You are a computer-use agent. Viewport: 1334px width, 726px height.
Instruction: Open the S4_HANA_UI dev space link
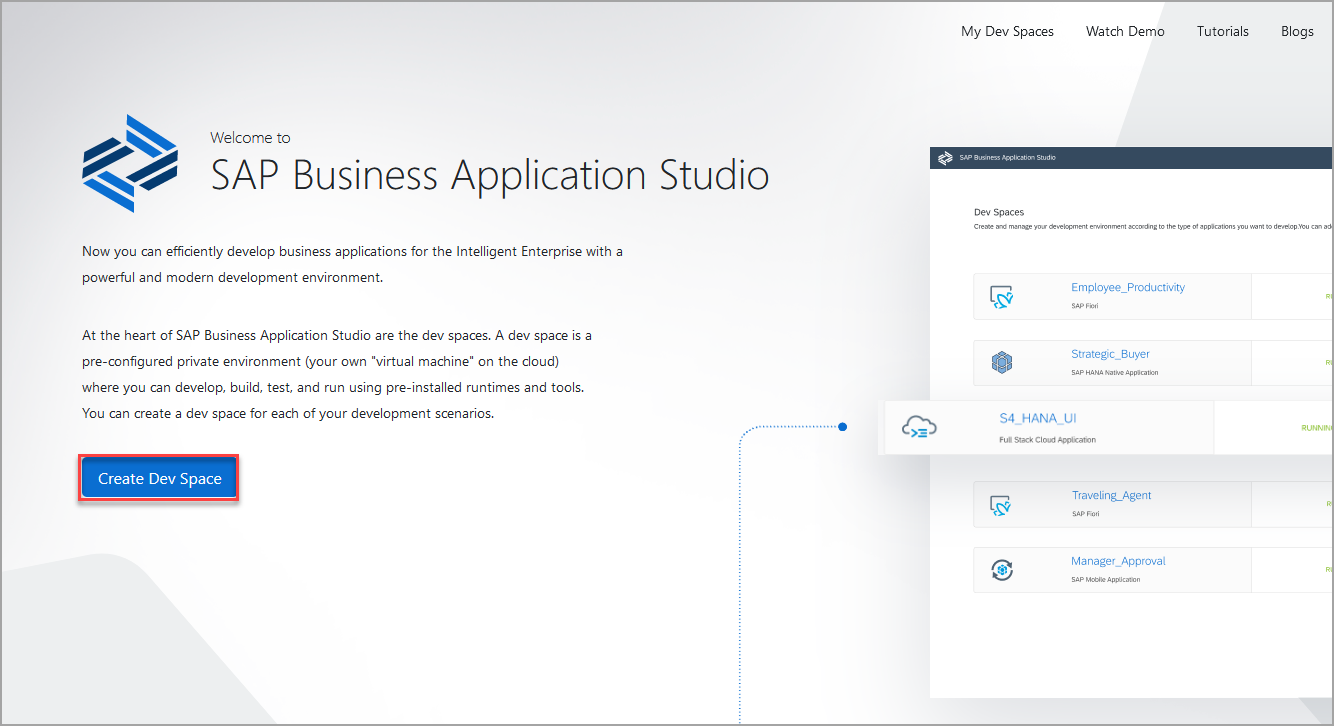coord(1038,418)
